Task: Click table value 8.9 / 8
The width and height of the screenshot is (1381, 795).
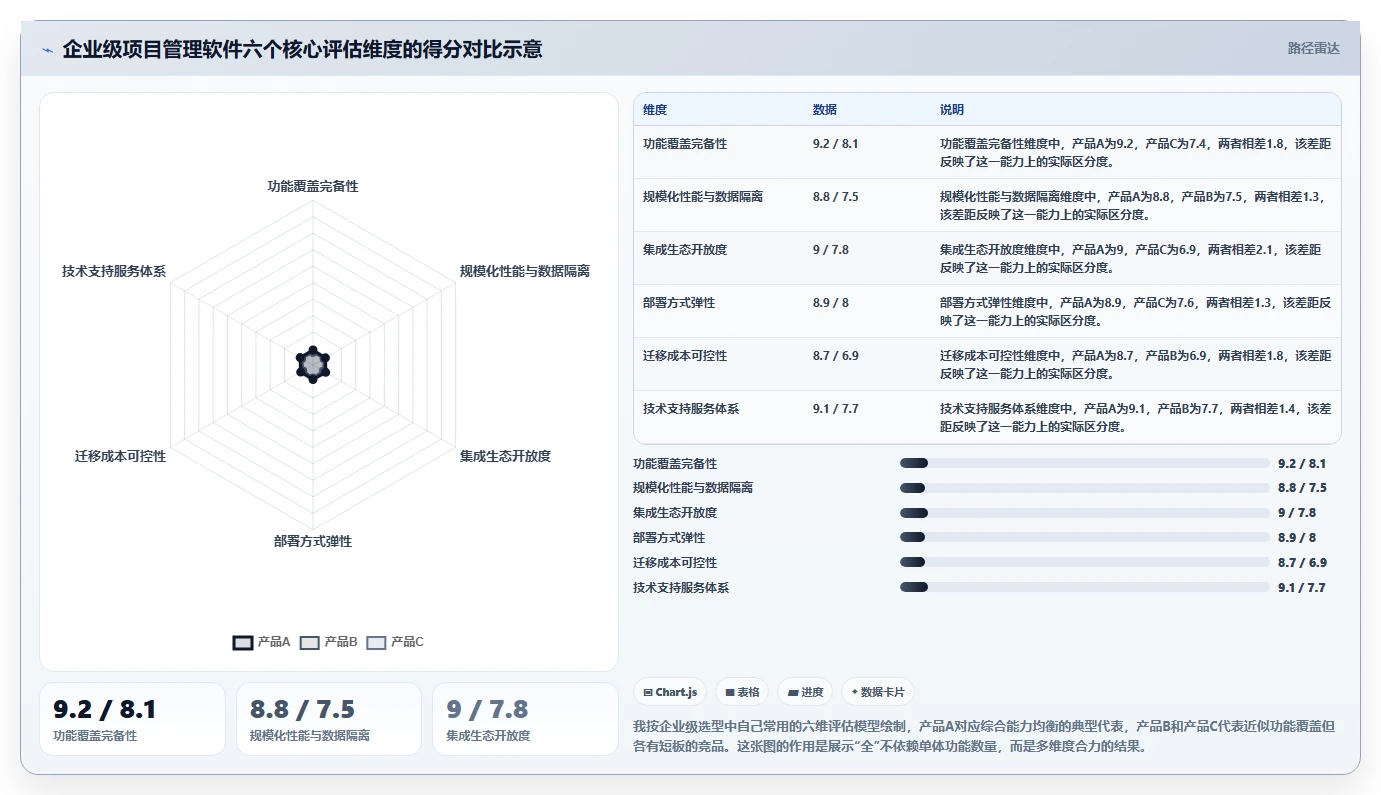Action: tap(831, 303)
